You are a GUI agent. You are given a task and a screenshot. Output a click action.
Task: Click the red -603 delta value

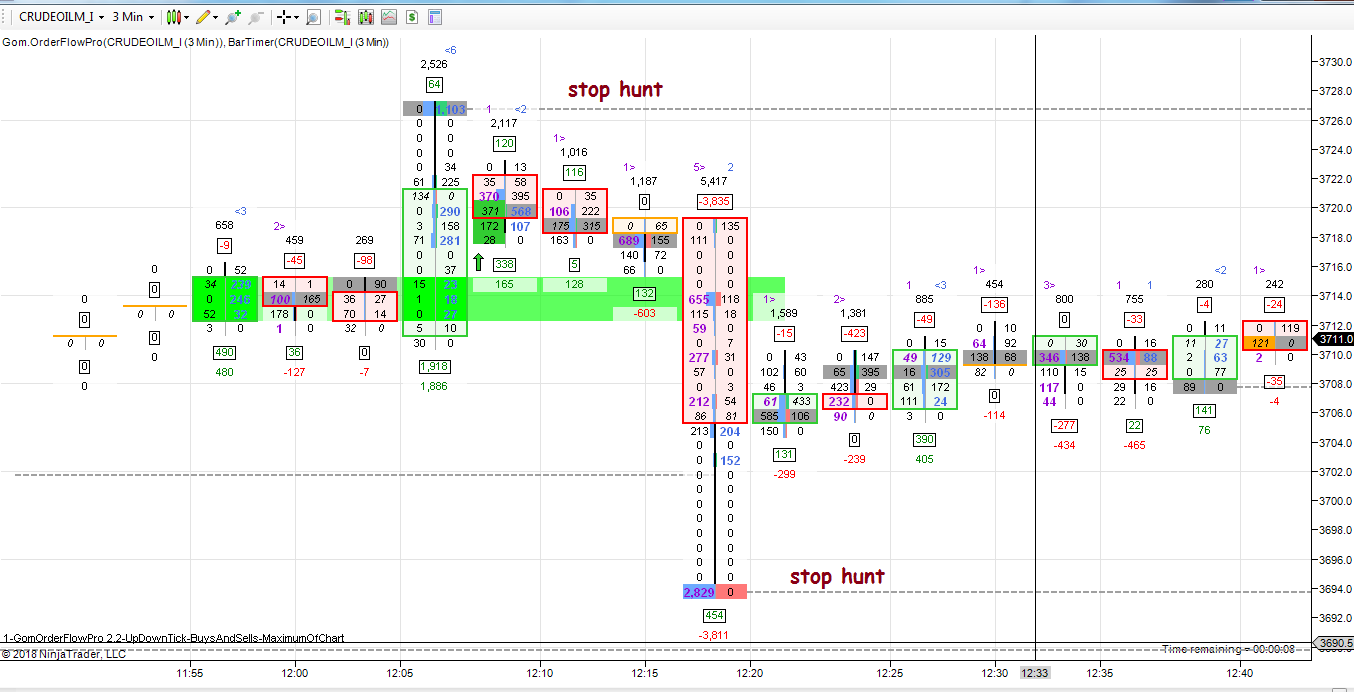pos(645,314)
